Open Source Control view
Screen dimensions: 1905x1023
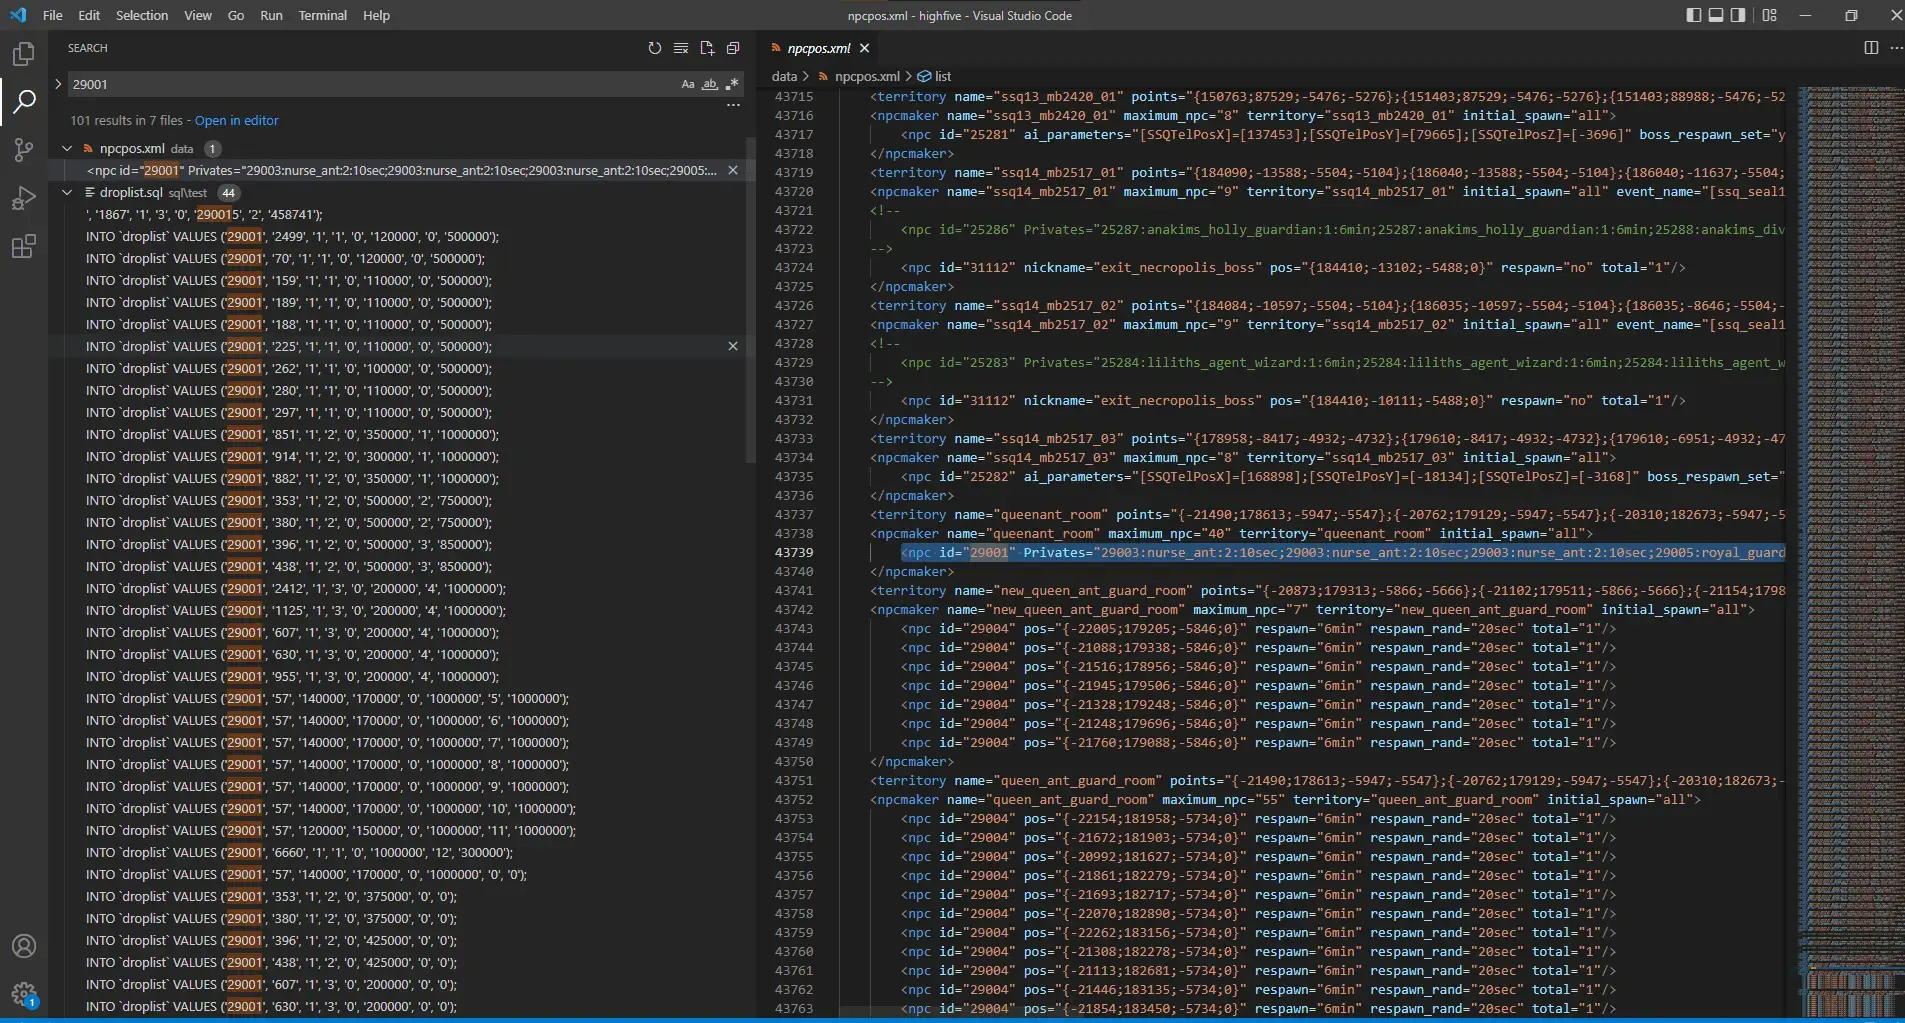(24, 150)
